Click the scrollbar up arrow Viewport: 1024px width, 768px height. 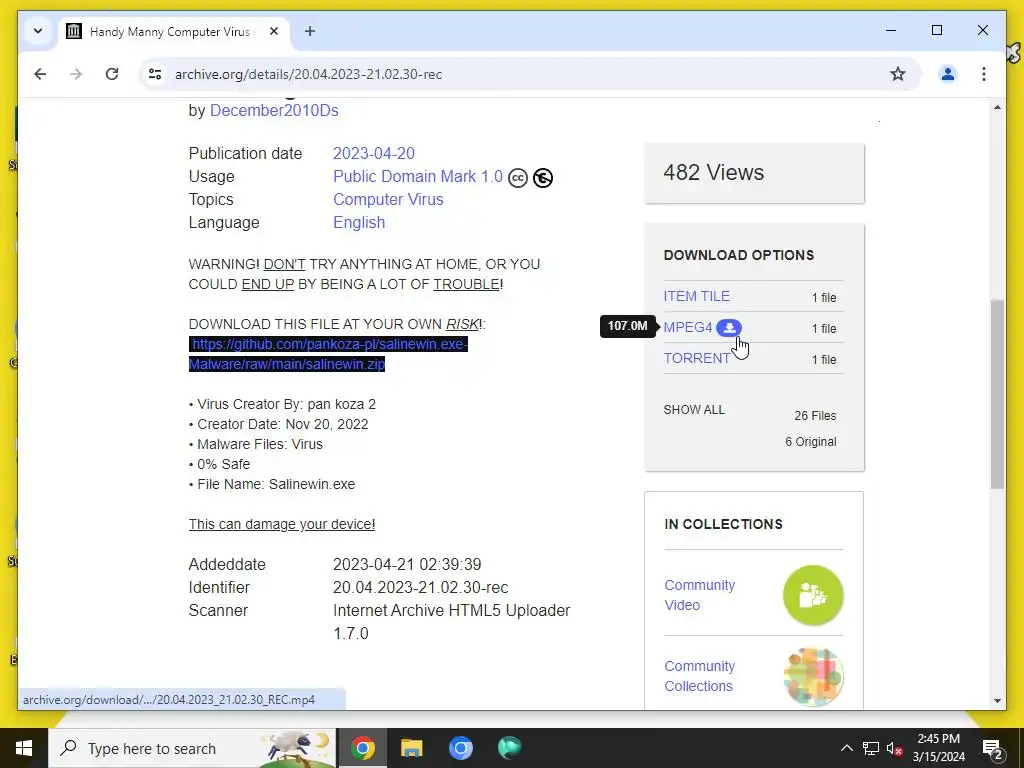coord(997,107)
